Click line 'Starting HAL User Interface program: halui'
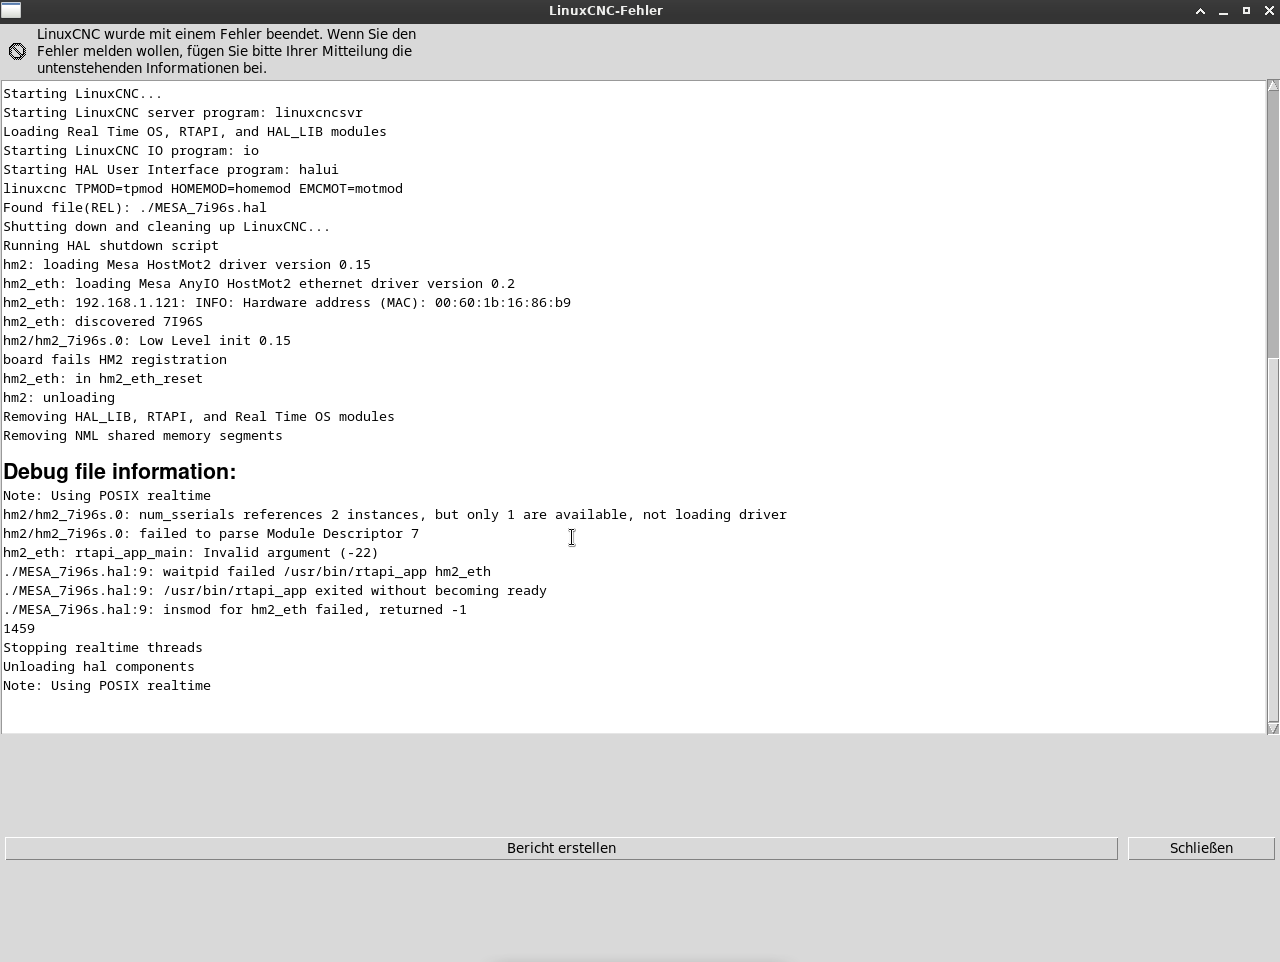This screenshot has height=962, width=1280. point(171,169)
